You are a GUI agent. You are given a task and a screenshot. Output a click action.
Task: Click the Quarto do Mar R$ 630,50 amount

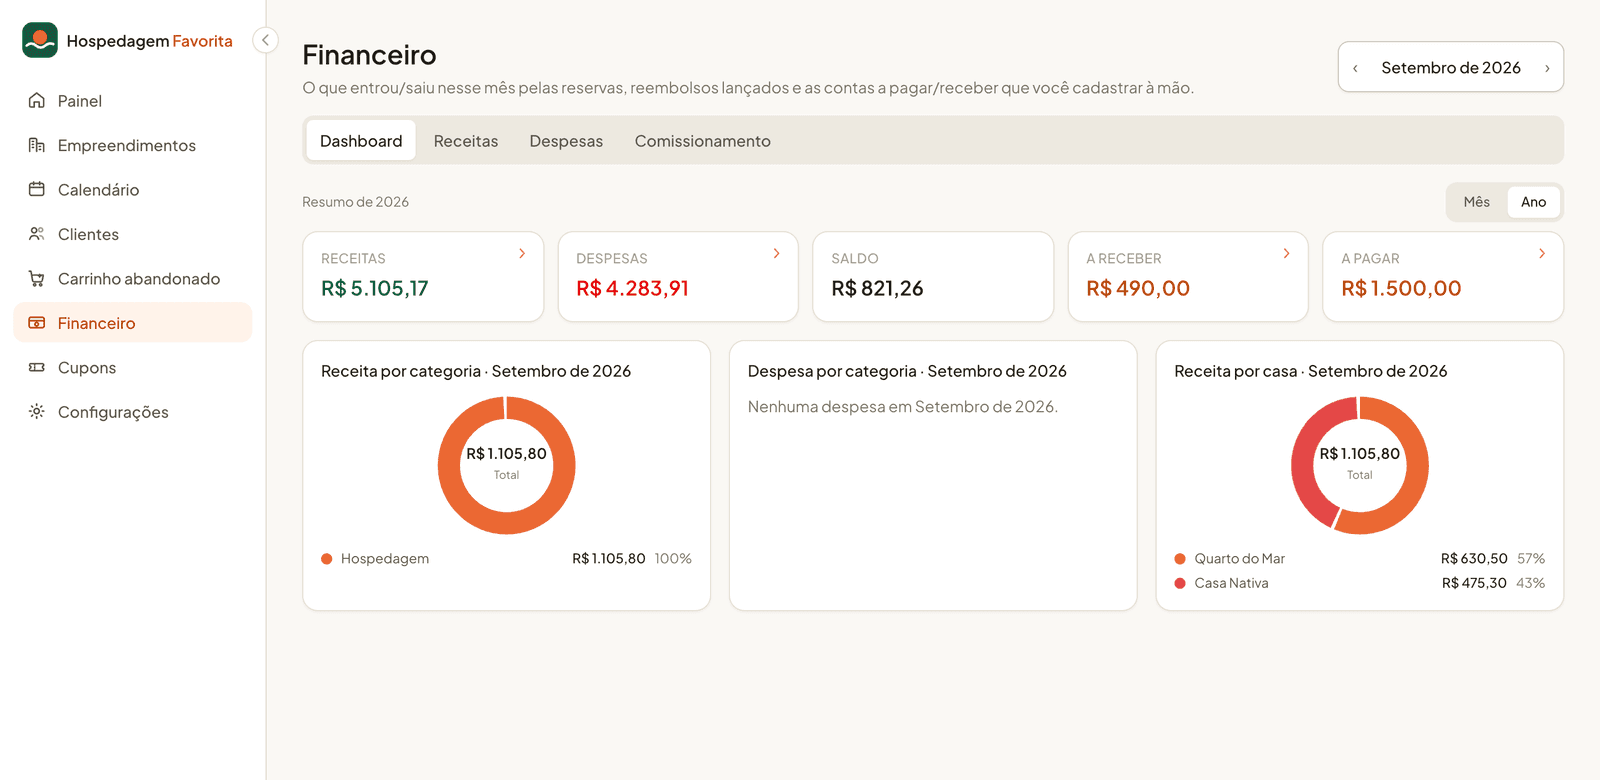[x=1474, y=559]
